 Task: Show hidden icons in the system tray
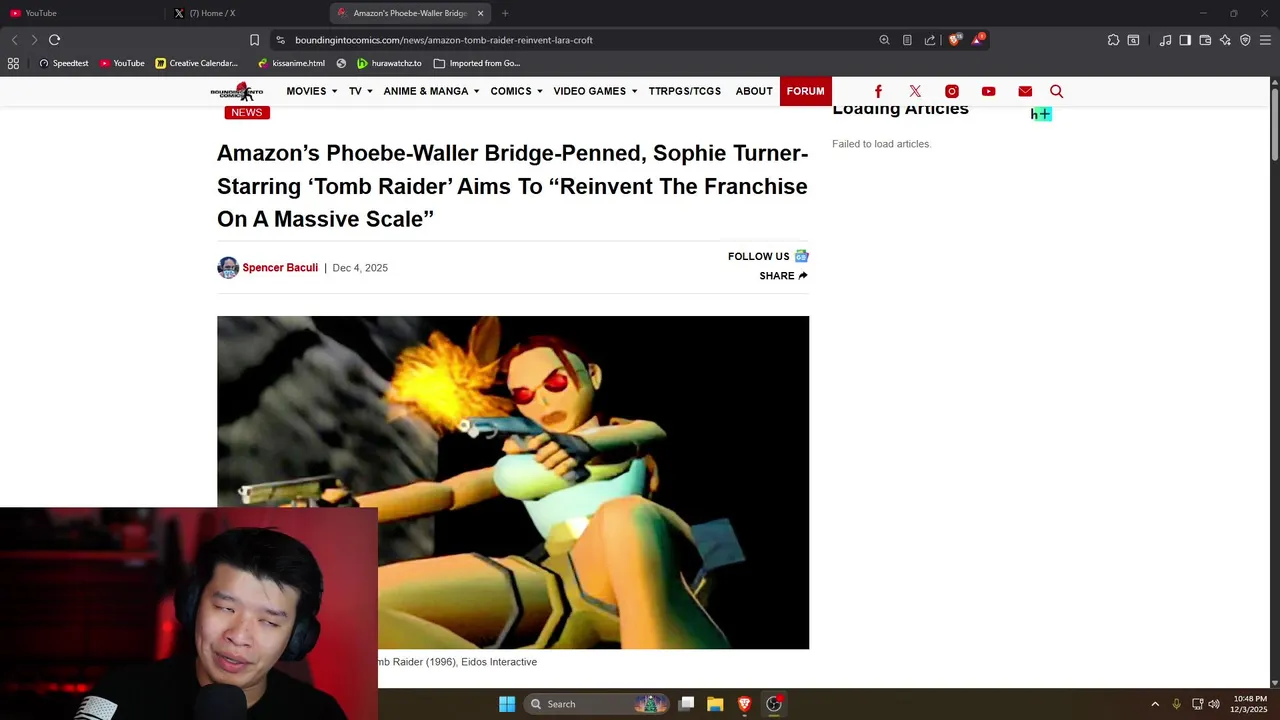(1155, 704)
